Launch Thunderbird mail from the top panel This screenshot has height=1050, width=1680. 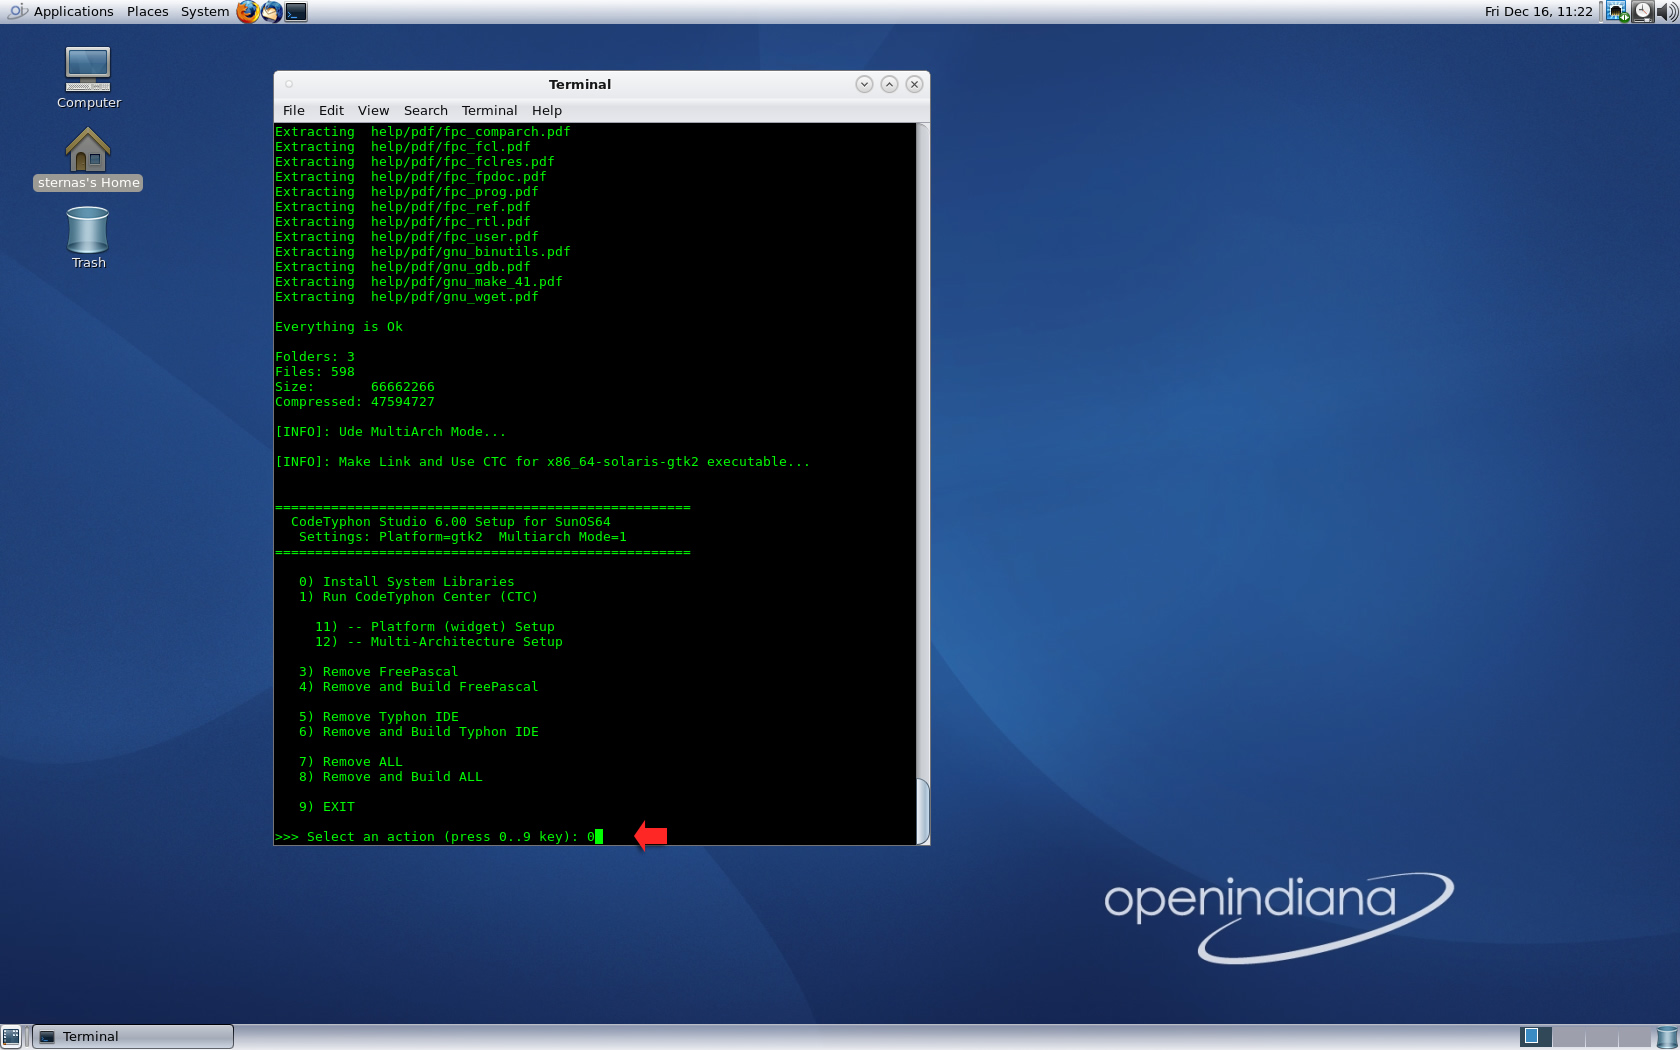click(271, 12)
